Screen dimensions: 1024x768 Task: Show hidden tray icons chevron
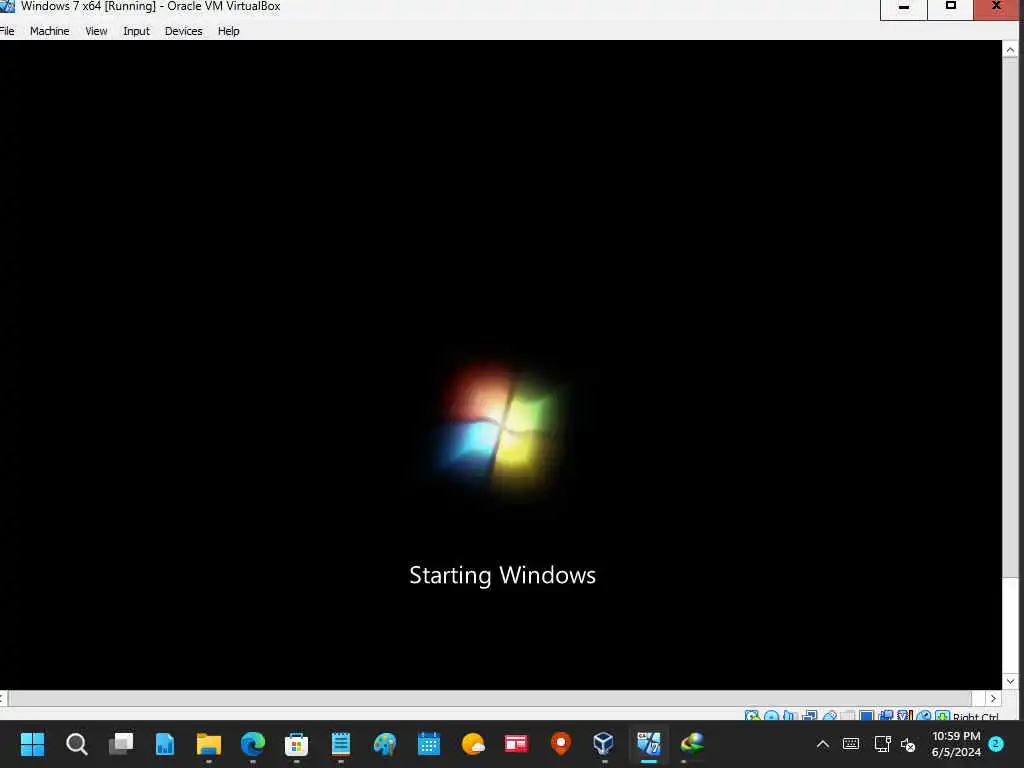pyautogui.click(x=823, y=744)
